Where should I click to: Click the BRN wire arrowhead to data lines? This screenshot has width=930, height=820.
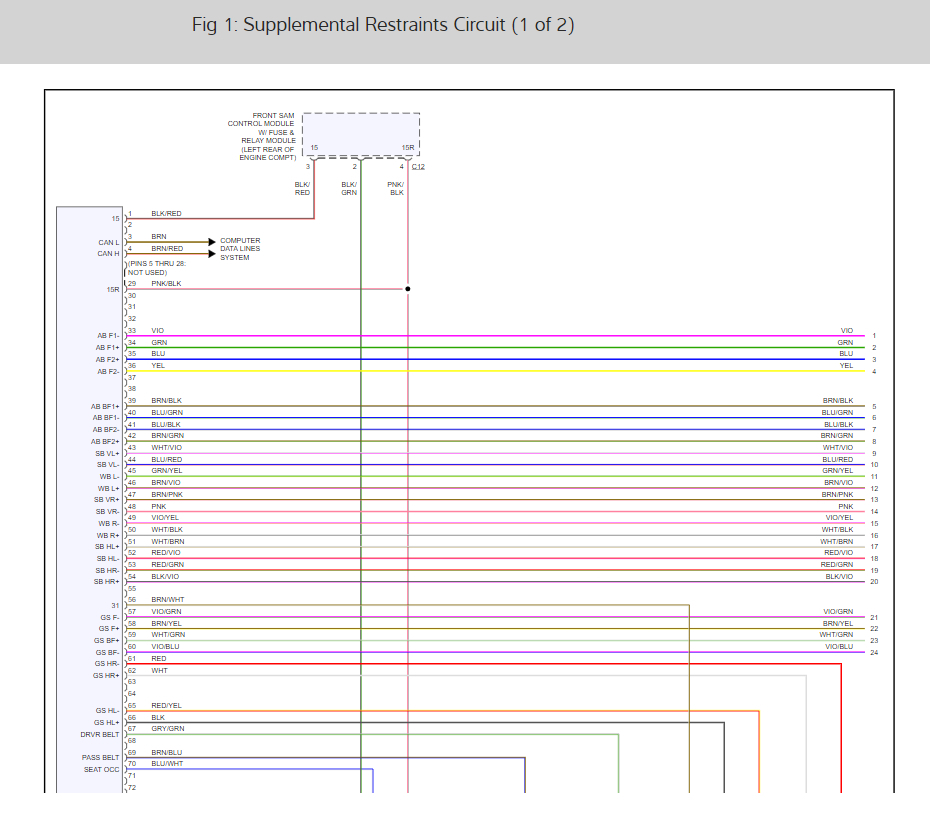[x=212, y=242]
